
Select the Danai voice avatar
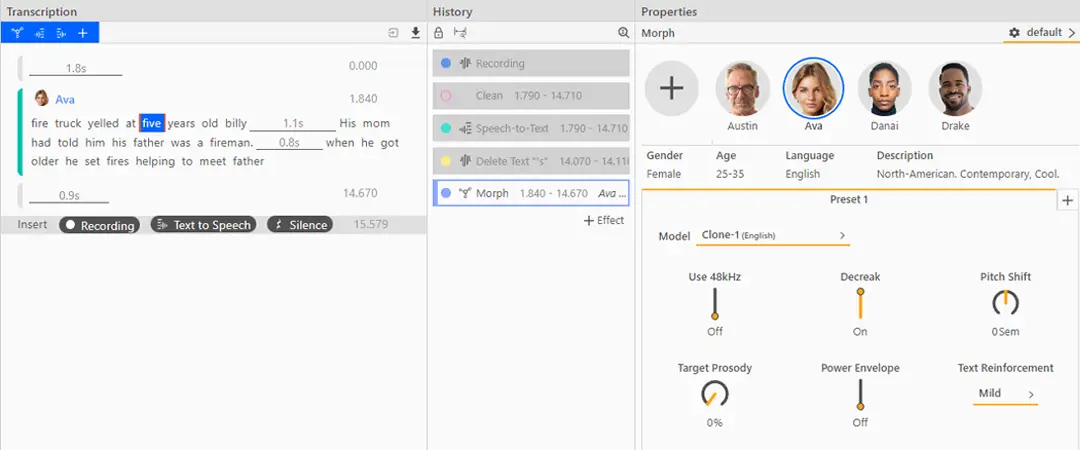click(884, 88)
